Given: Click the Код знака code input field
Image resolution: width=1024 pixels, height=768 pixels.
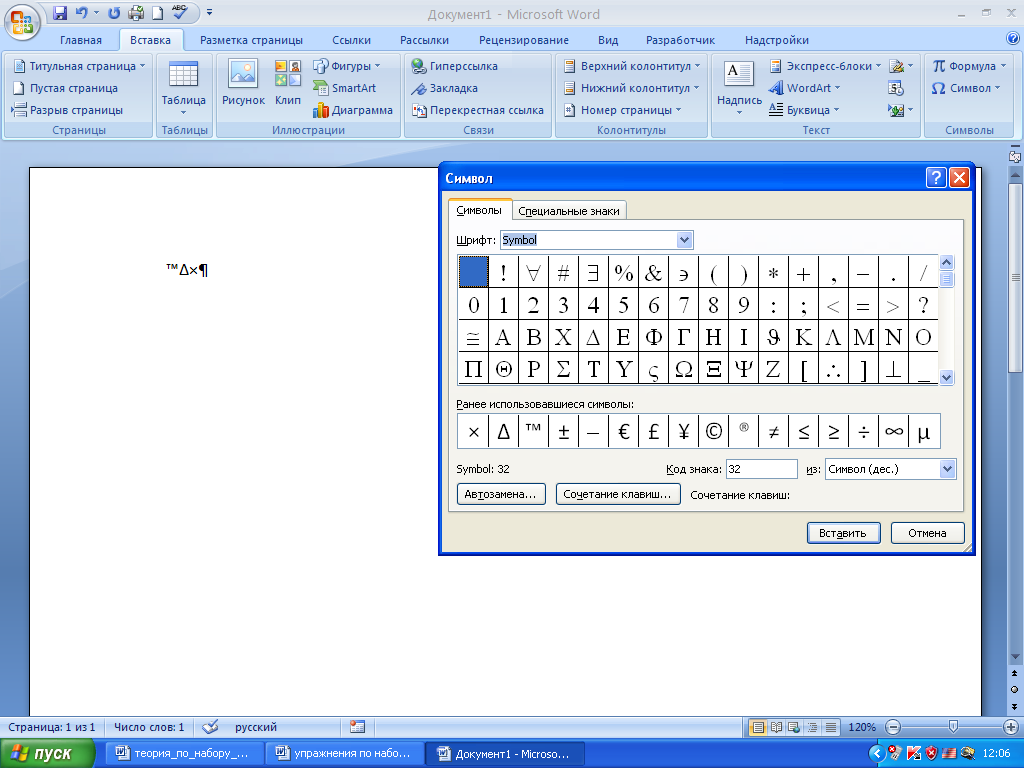Looking at the screenshot, I should (761, 469).
